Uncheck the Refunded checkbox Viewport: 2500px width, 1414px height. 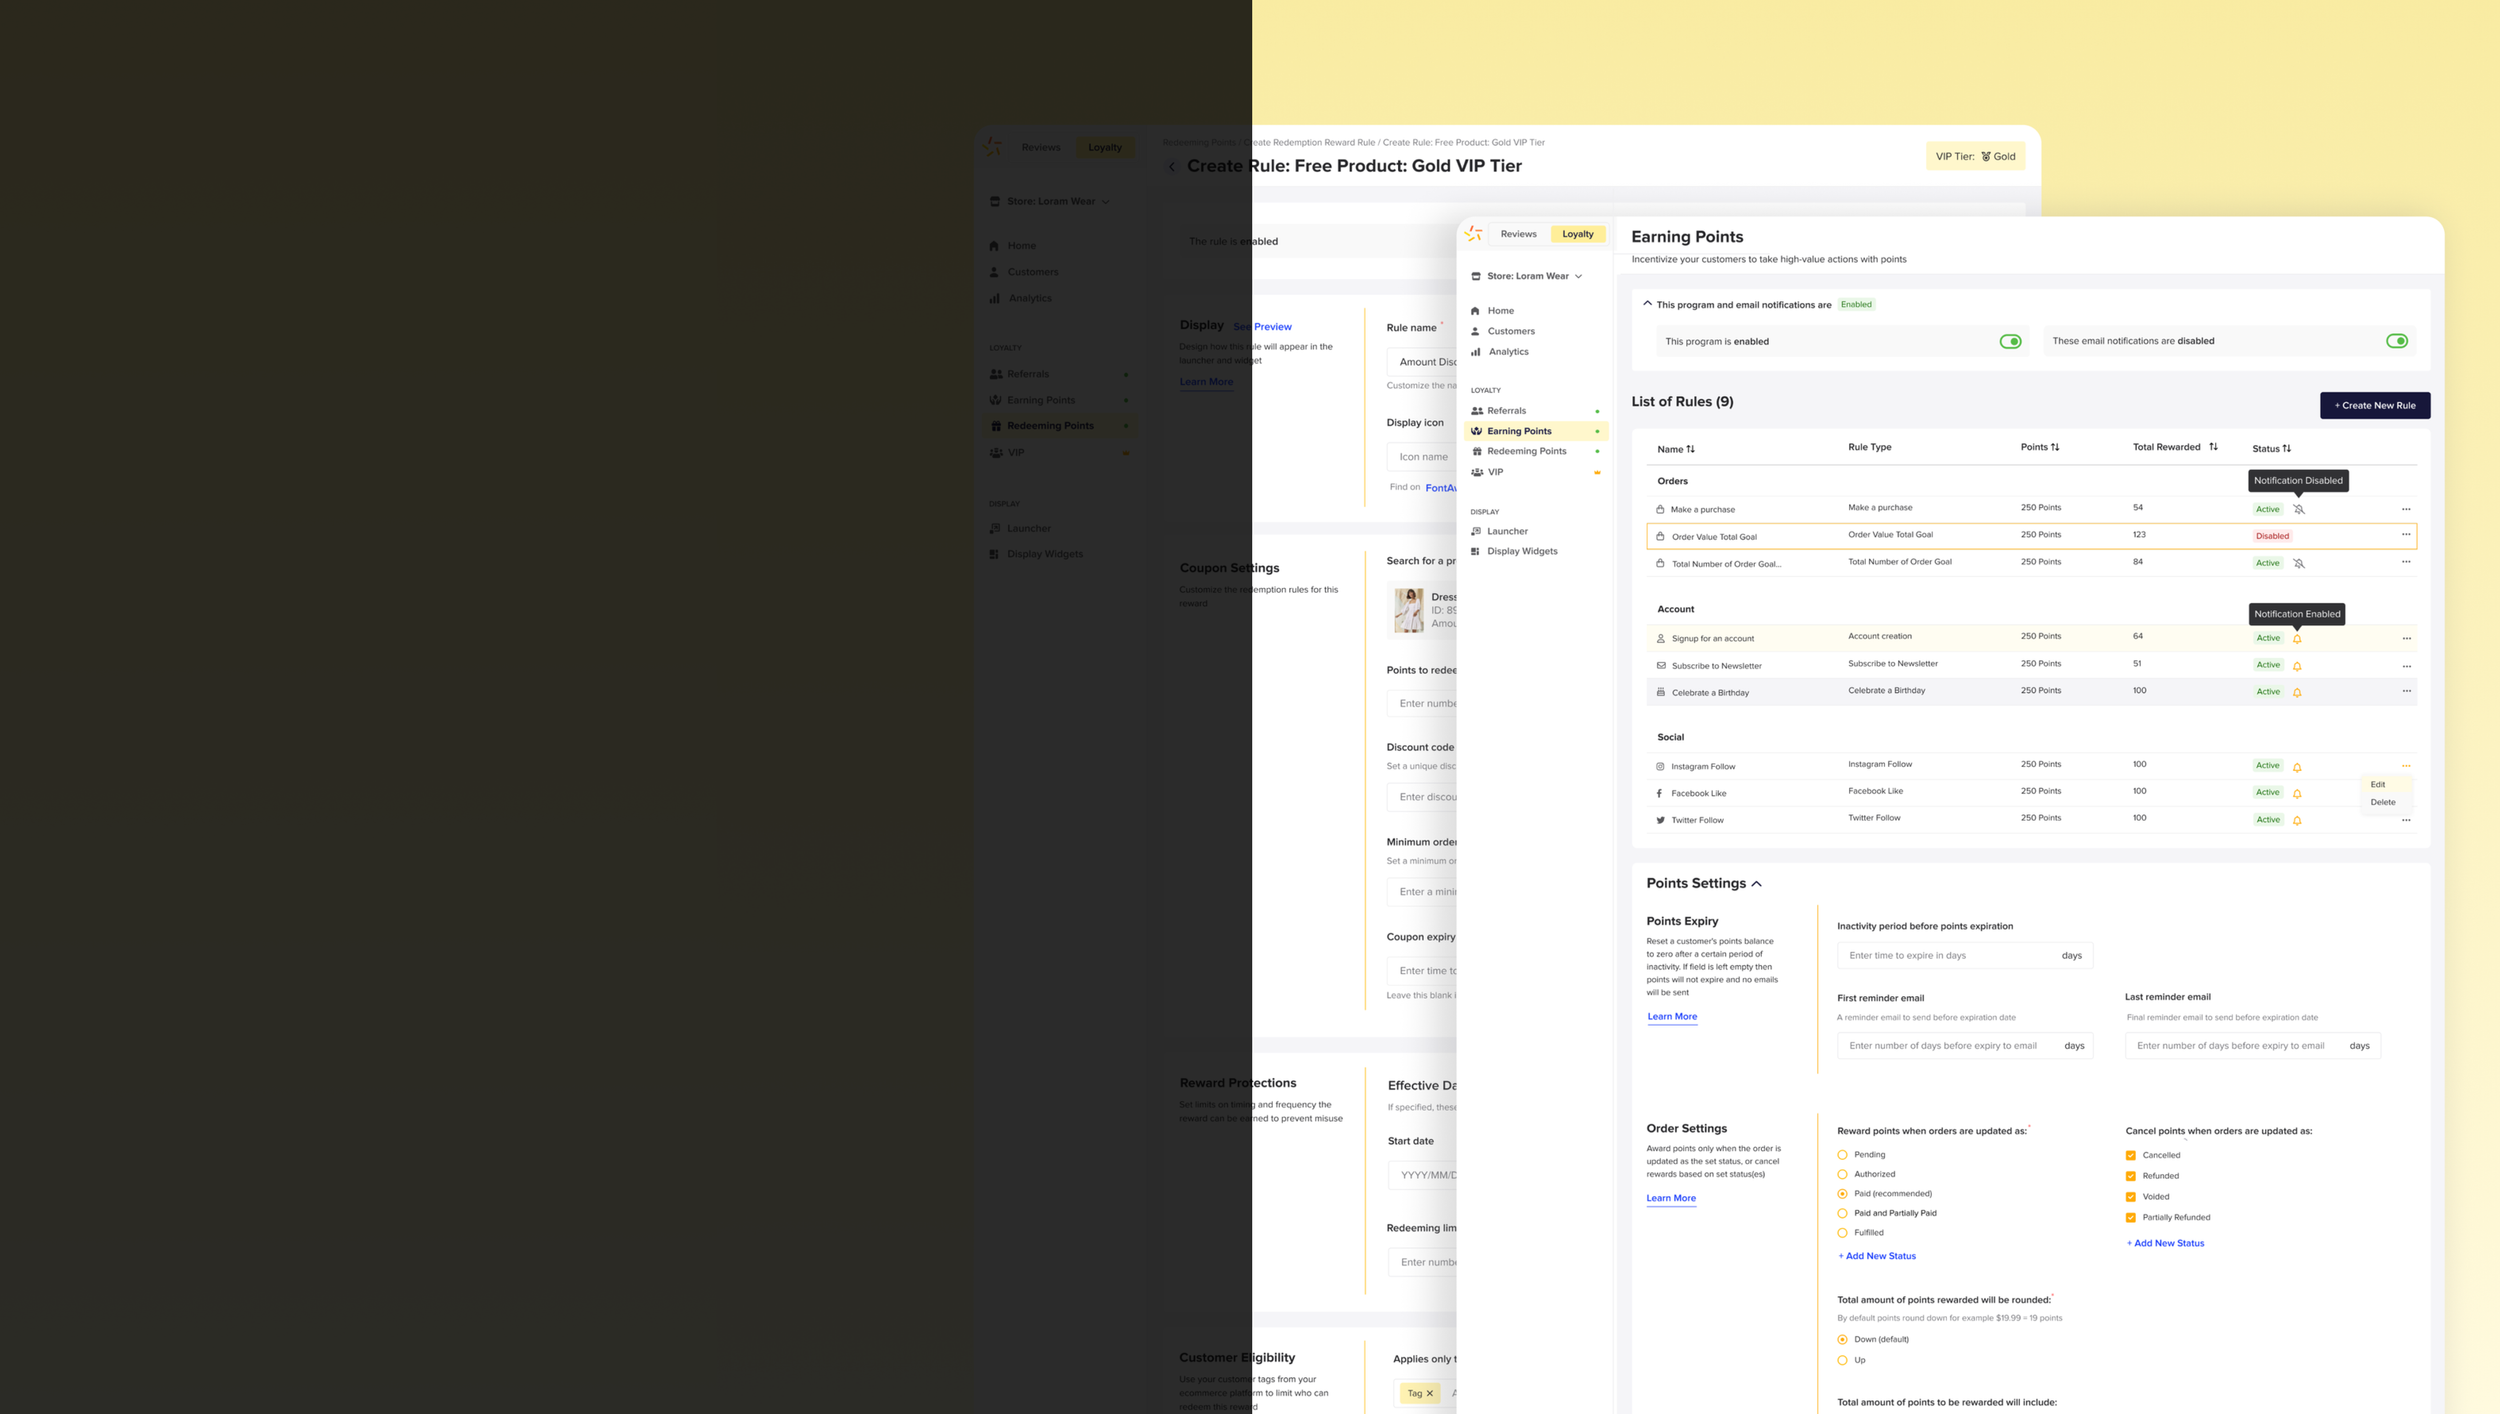coord(2131,1176)
